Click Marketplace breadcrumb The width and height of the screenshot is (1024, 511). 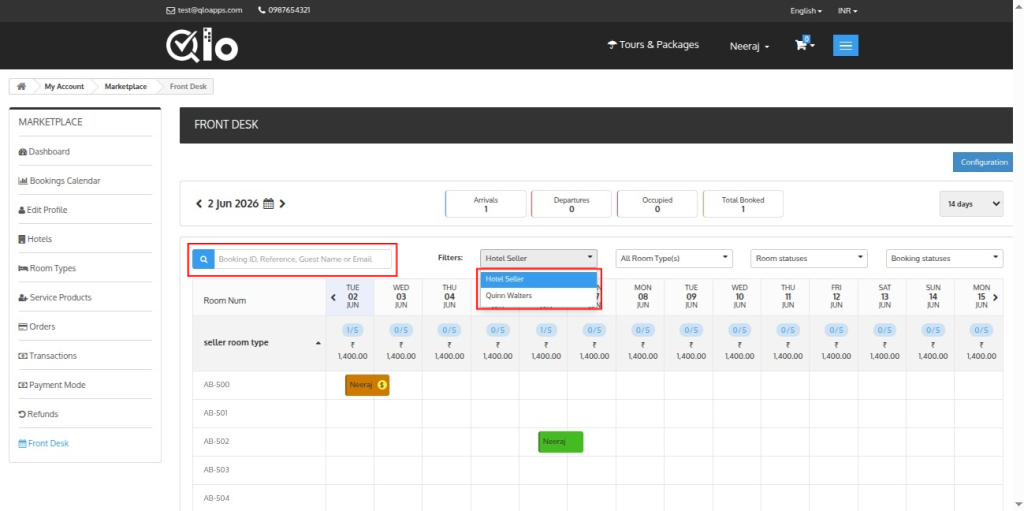125,86
